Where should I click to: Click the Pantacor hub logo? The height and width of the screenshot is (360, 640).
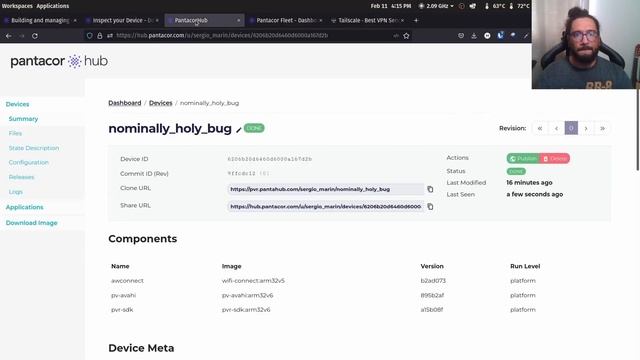(59, 61)
